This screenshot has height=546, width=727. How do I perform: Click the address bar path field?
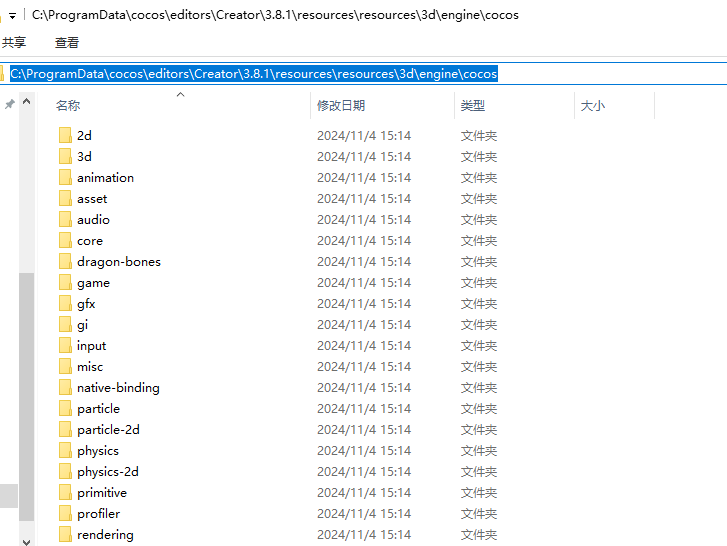pyautogui.click(x=364, y=74)
